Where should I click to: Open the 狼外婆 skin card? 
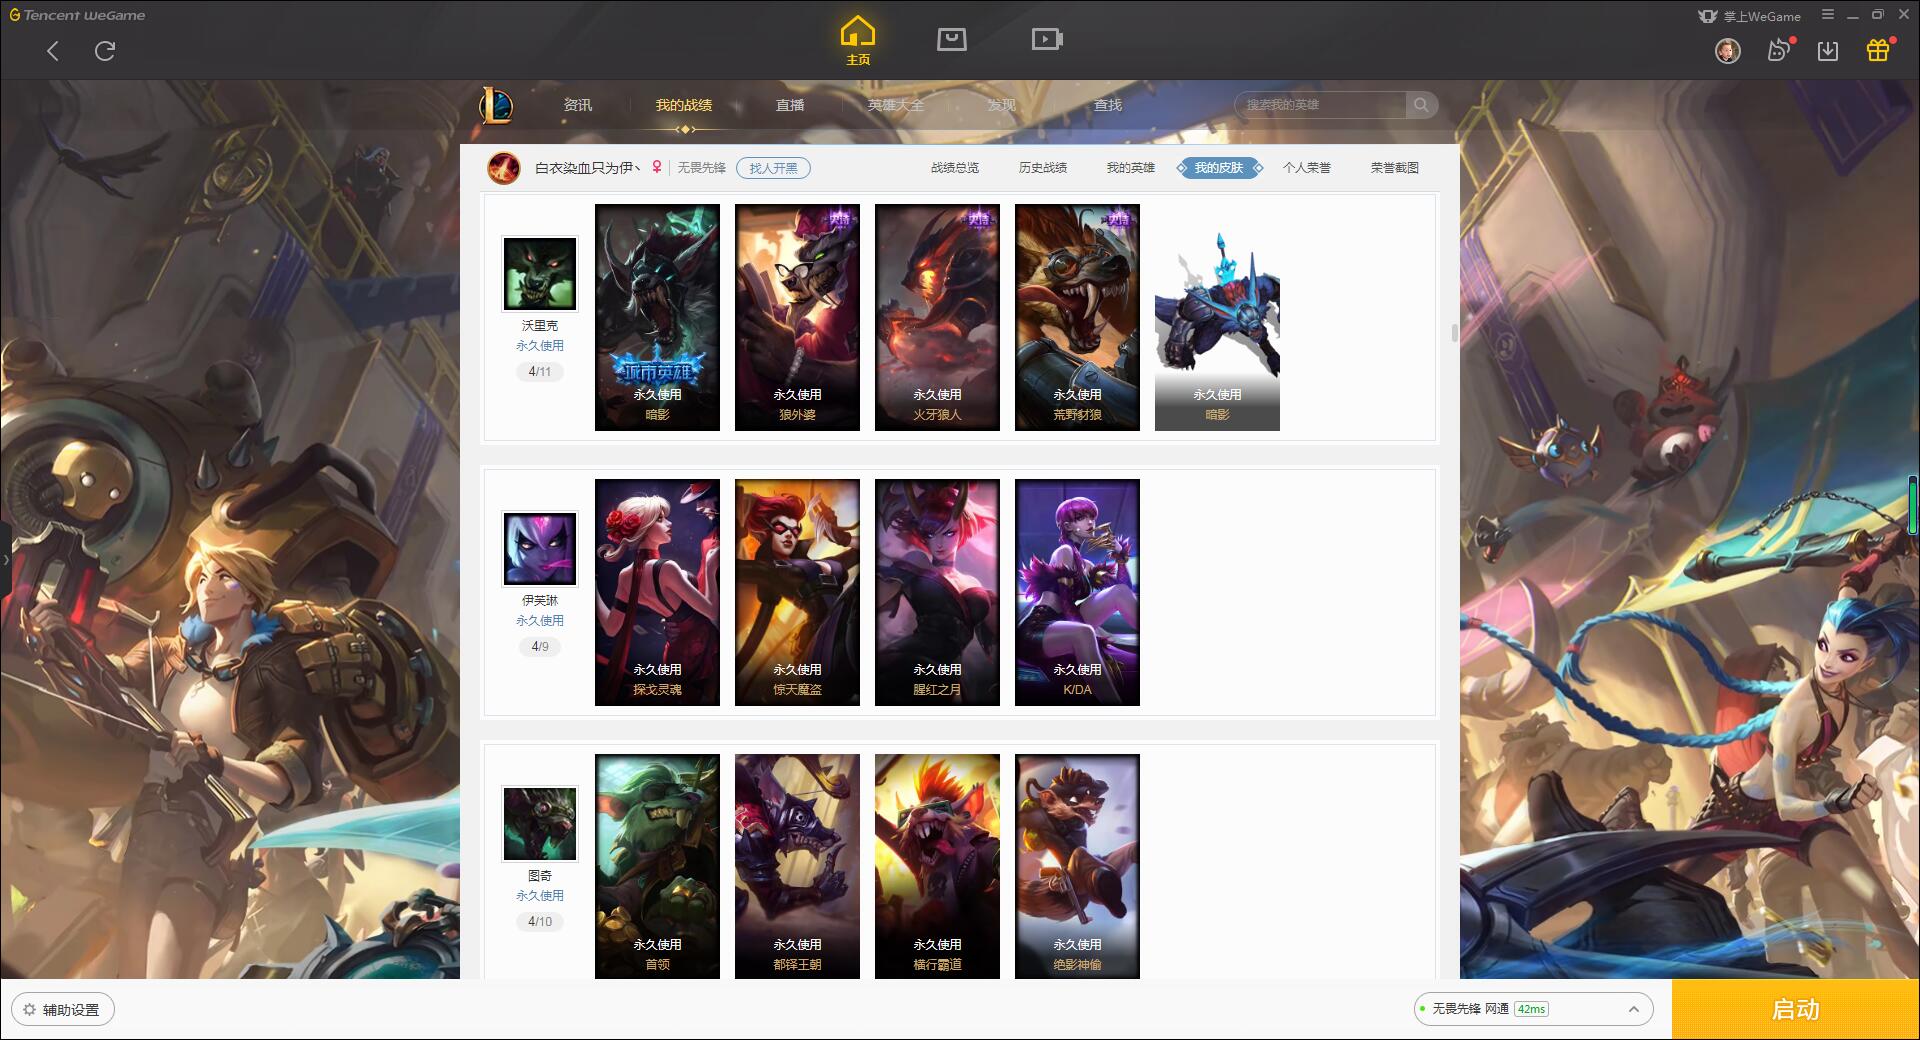tap(797, 318)
